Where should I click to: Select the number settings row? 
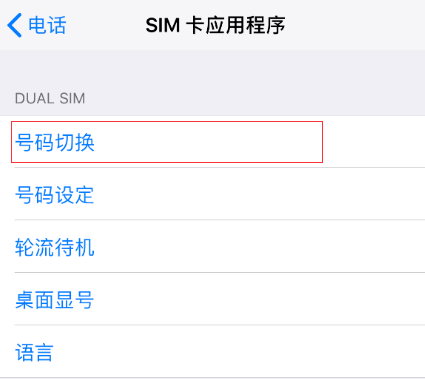[212, 194]
